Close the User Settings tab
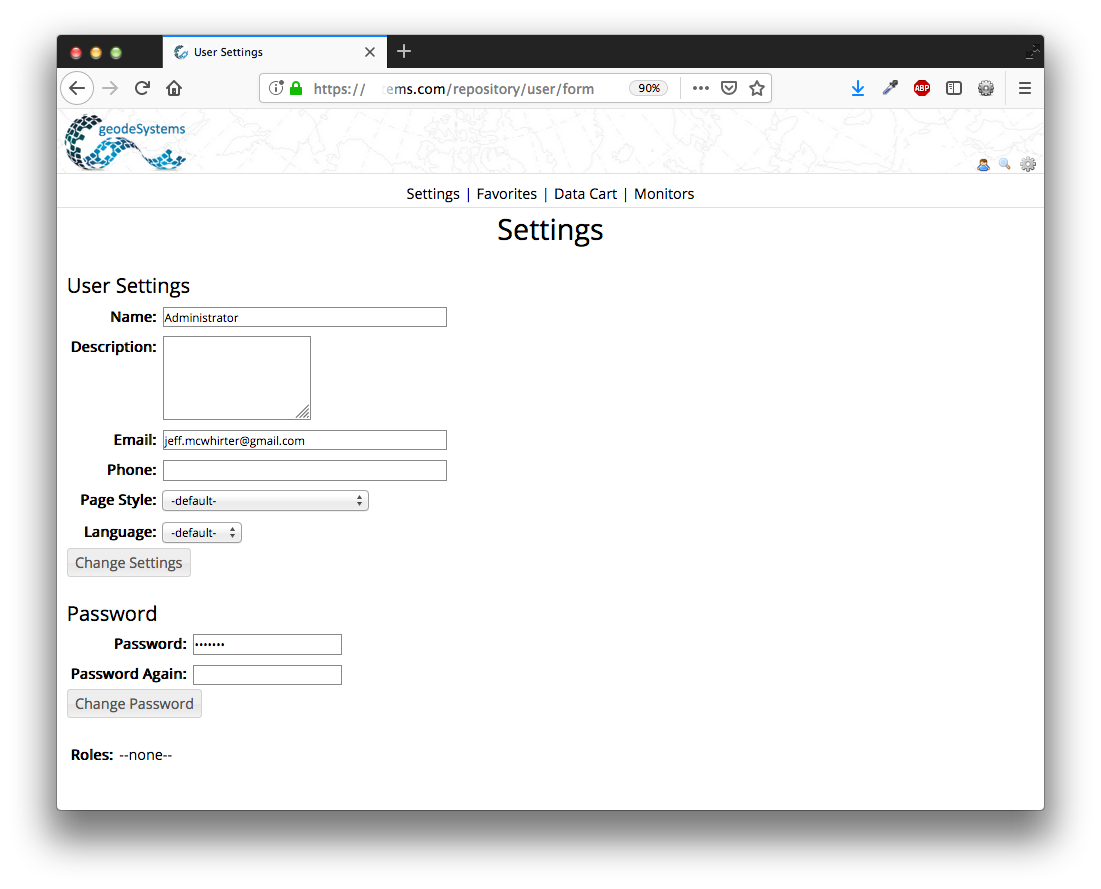Image resolution: width=1101 pixels, height=889 pixels. tap(370, 52)
